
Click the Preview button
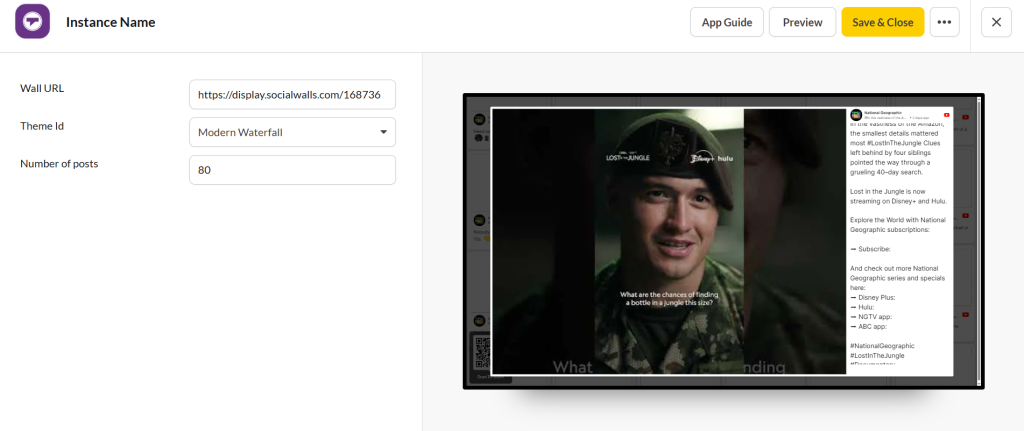802,22
